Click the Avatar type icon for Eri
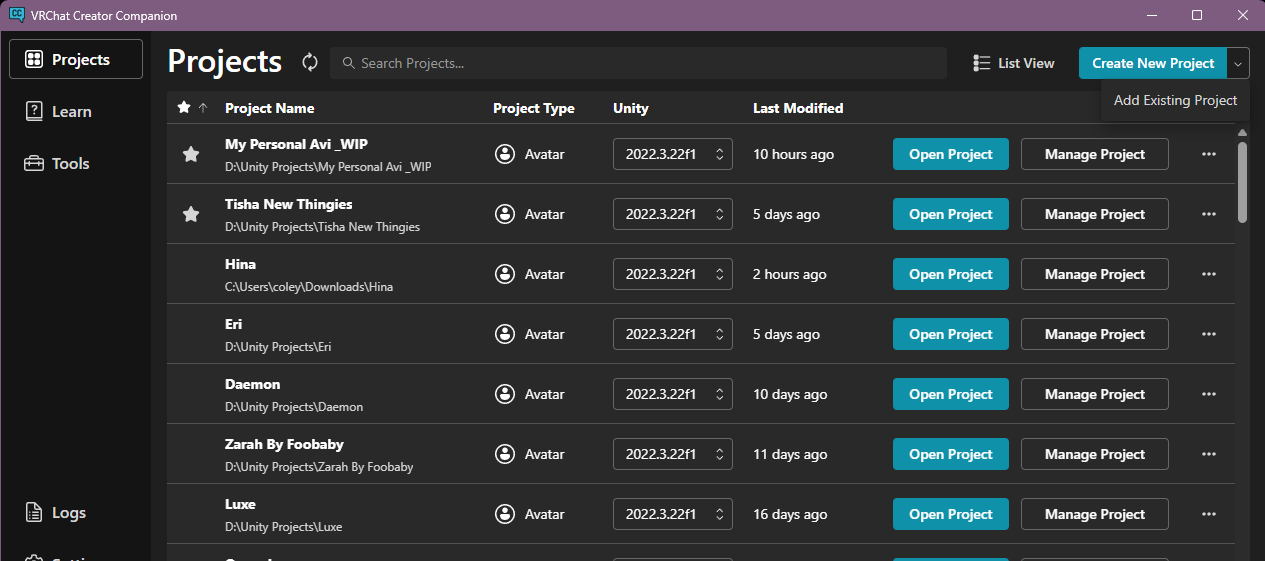 [x=505, y=334]
